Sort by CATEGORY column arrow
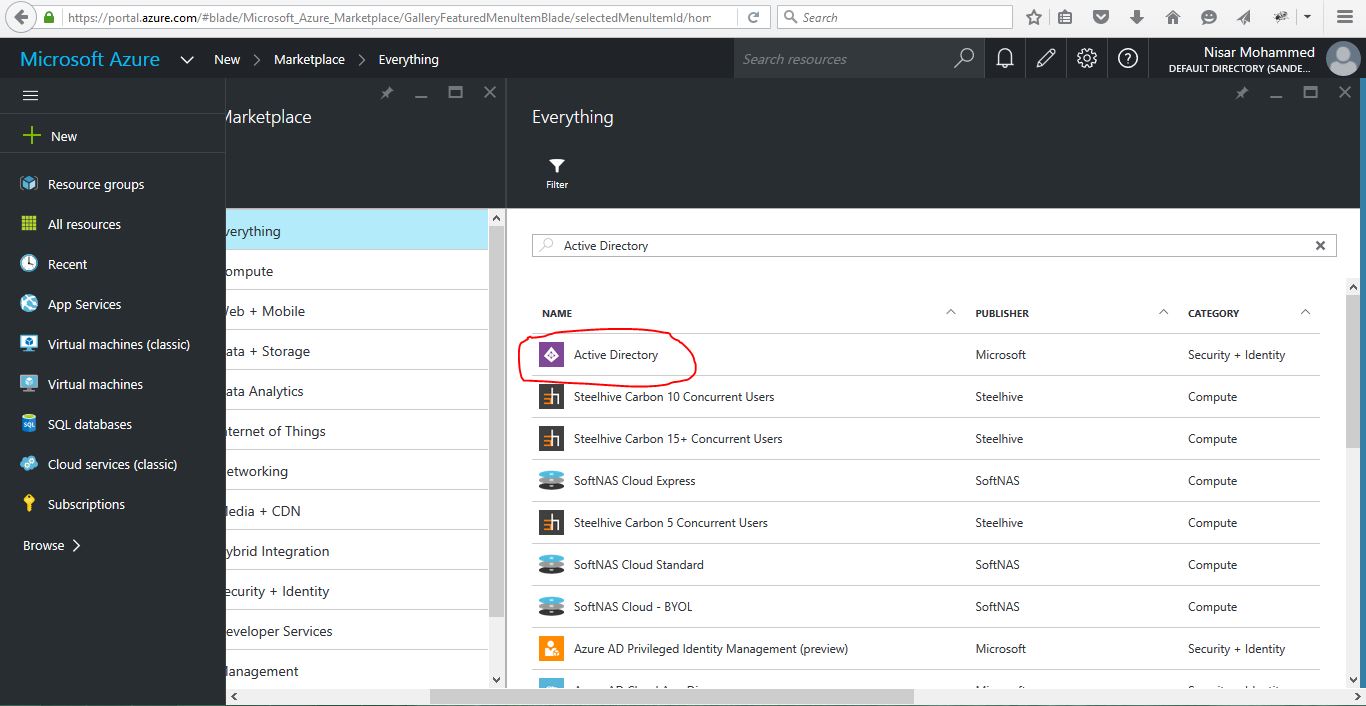1366x706 pixels. click(x=1305, y=313)
